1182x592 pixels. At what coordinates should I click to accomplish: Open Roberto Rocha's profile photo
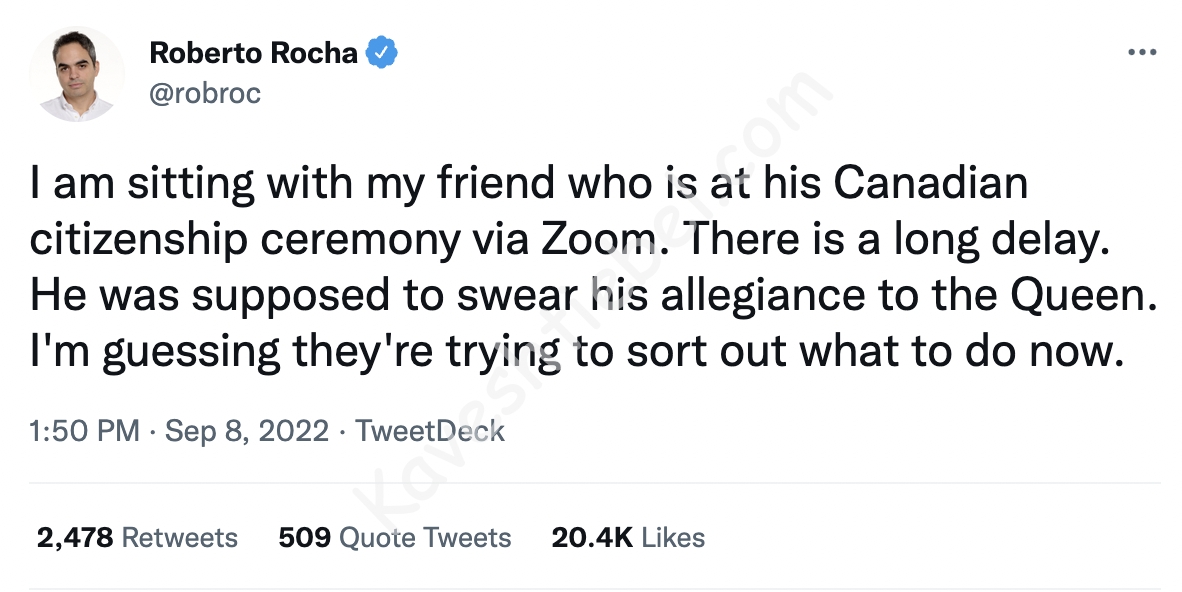pyautogui.click(x=76, y=74)
